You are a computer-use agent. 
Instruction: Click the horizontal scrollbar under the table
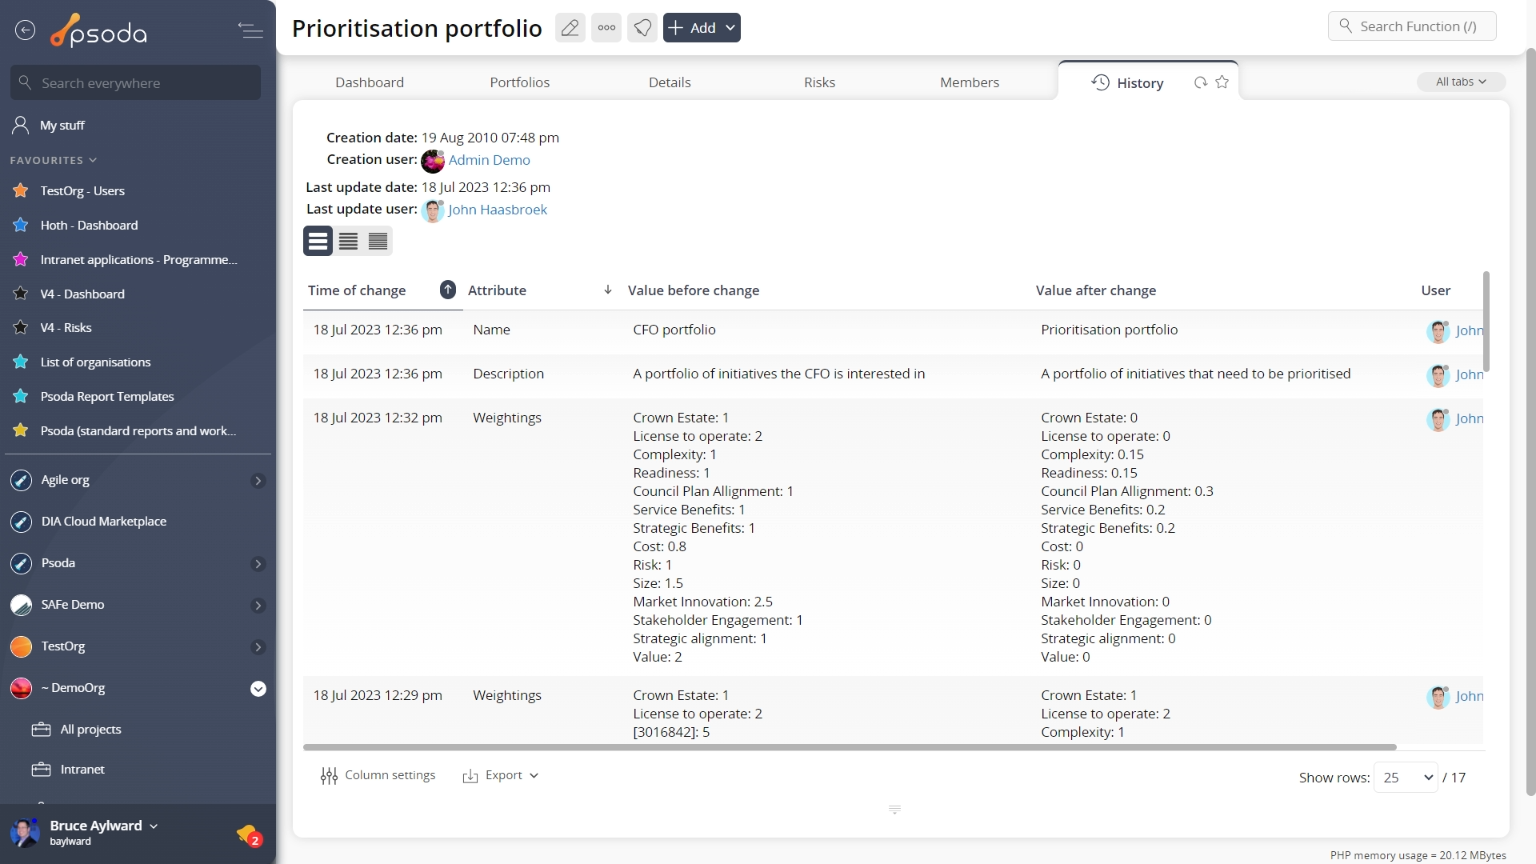pyautogui.click(x=849, y=747)
